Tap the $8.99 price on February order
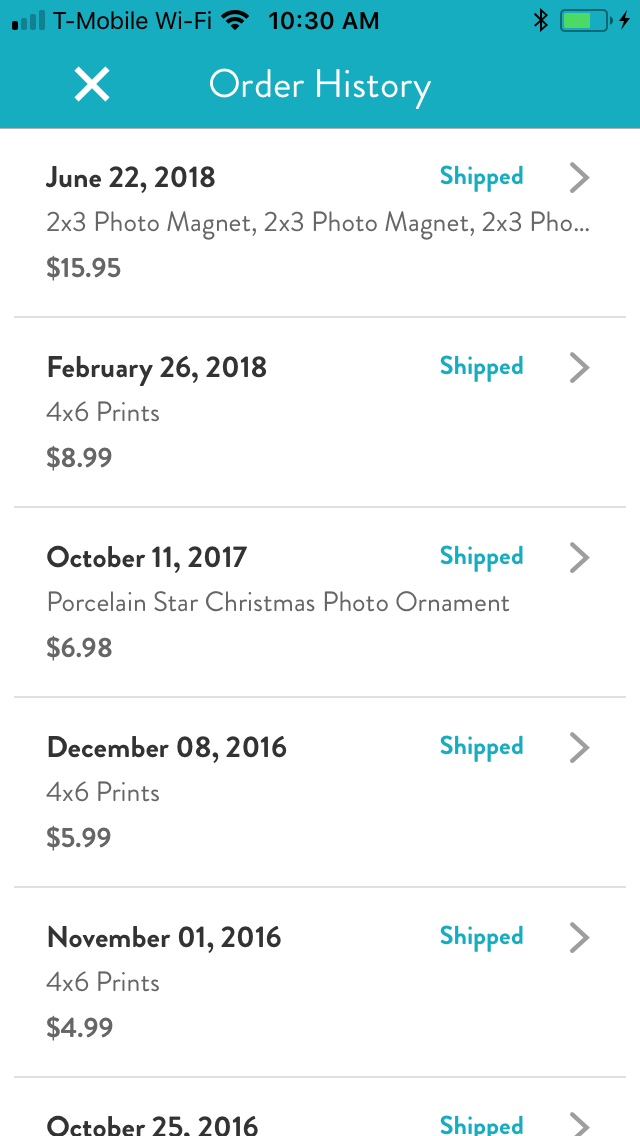This screenshot has width=640, height=1136. 78,457
